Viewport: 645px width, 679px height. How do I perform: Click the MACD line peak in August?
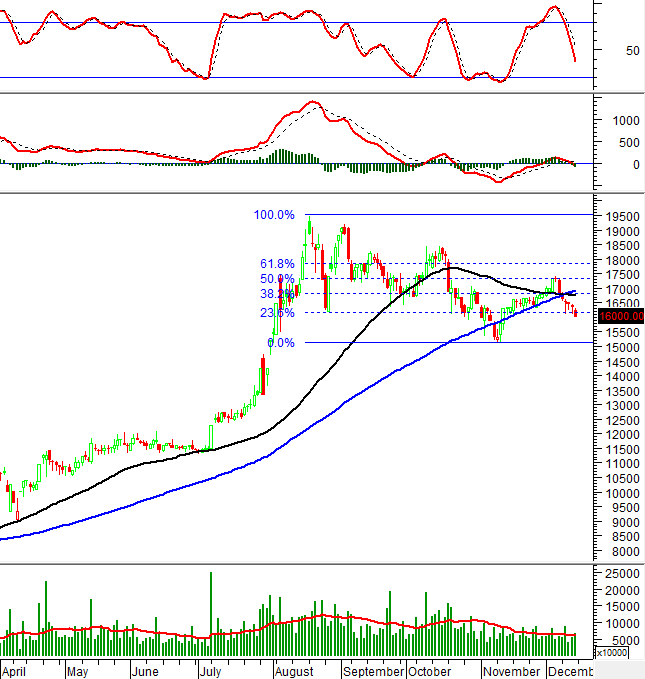313,102
